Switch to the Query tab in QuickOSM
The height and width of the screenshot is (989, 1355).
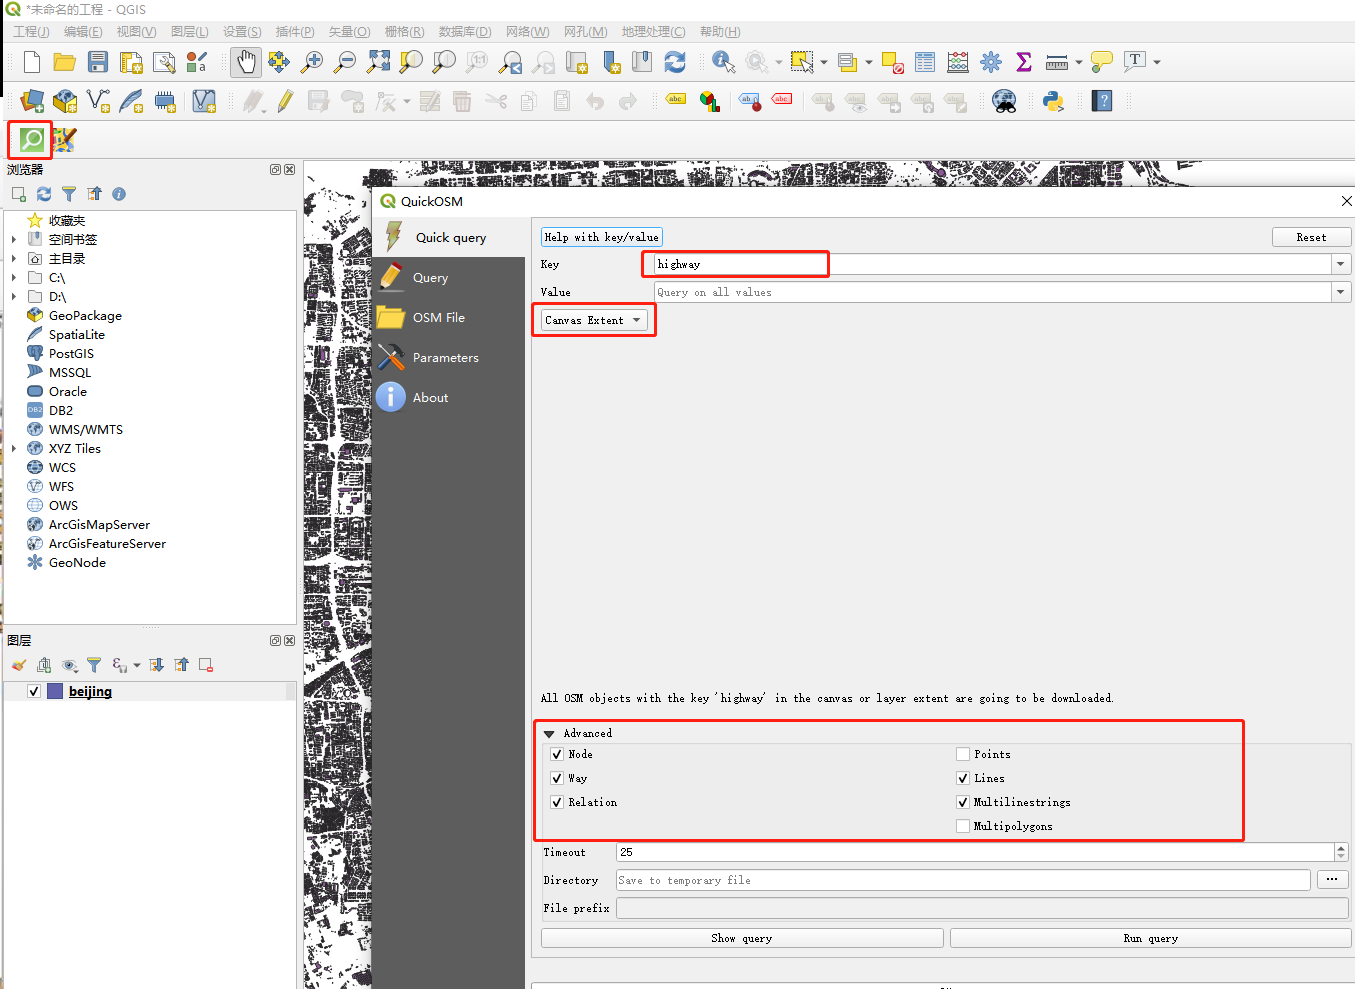click(x=449, y=278)
